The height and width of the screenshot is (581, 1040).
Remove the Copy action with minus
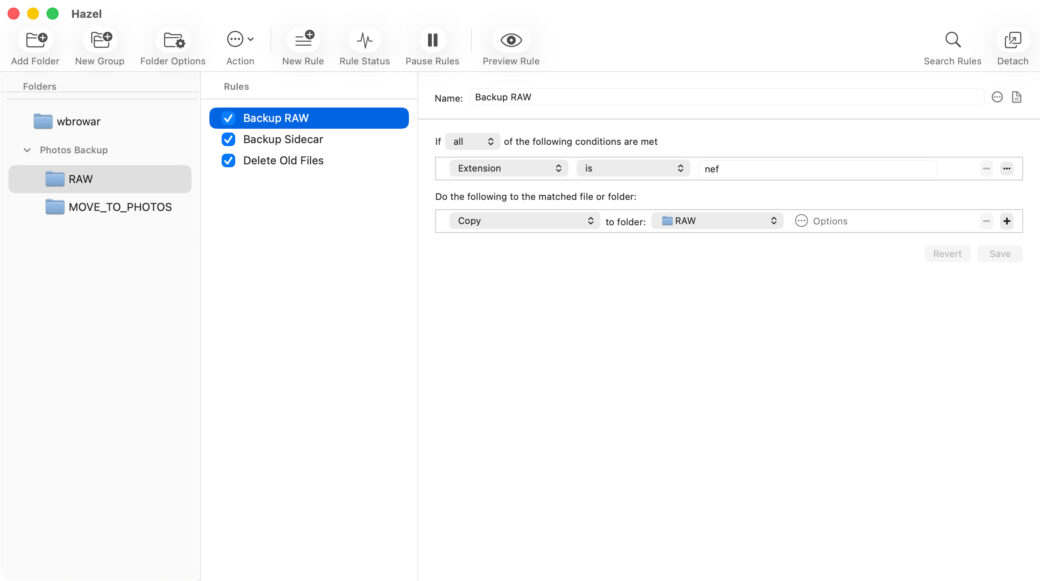[986, 221]
